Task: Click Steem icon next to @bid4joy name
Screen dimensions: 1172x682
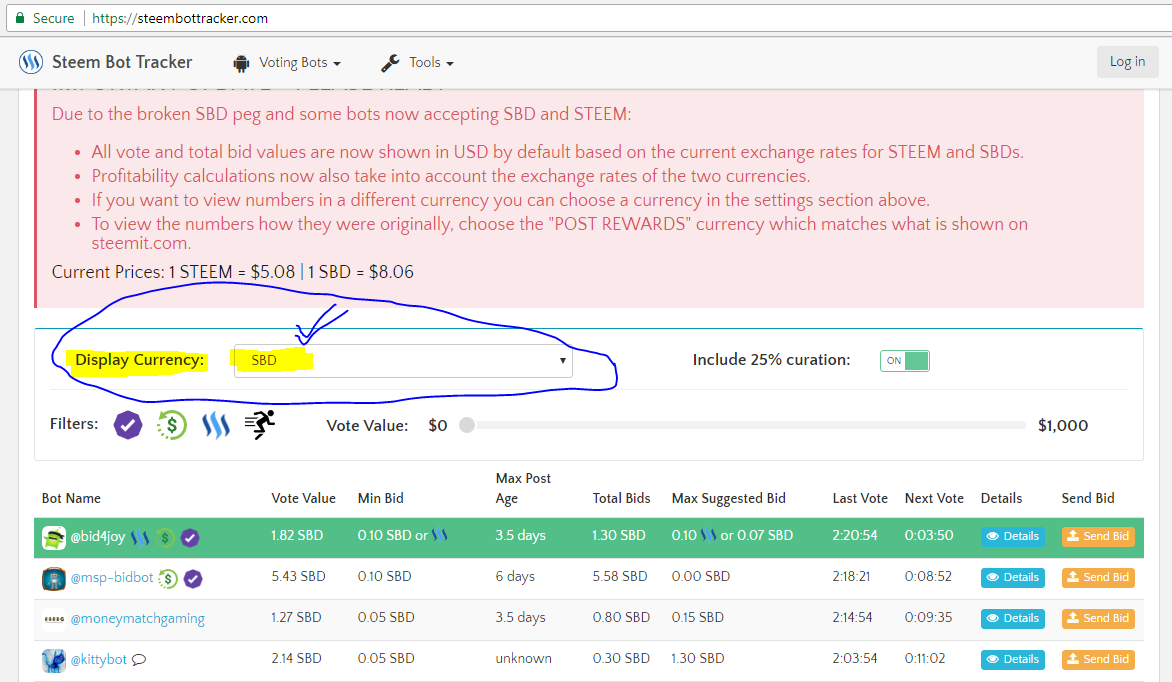Action: coord(140,538)
